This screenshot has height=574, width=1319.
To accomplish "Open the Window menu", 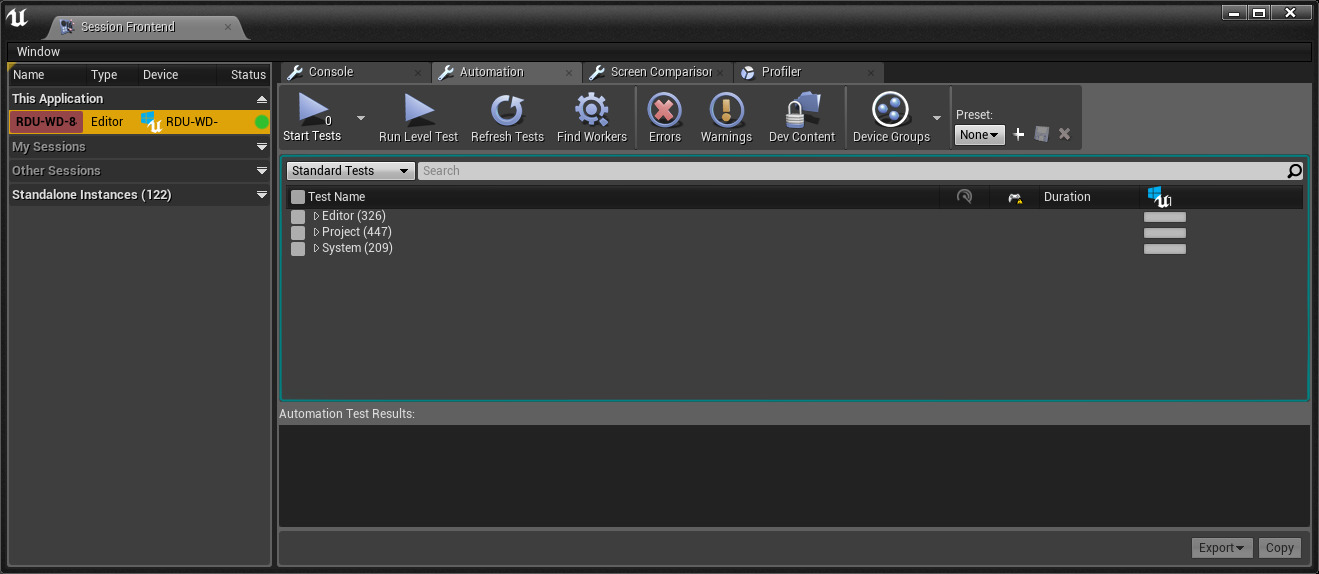I will click(x=38, y=52).
